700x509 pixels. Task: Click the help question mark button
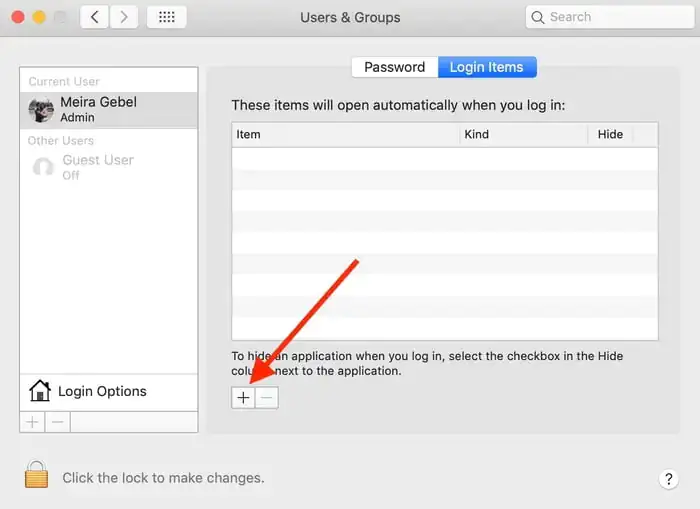pyautogui.click(x=669, y=479)
